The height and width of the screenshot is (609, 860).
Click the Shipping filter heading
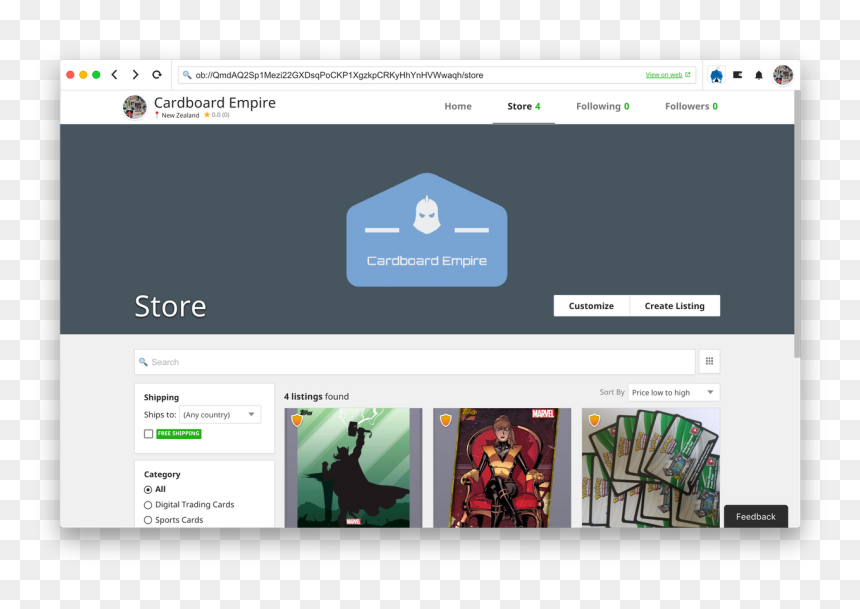click(x=161, y=397)
